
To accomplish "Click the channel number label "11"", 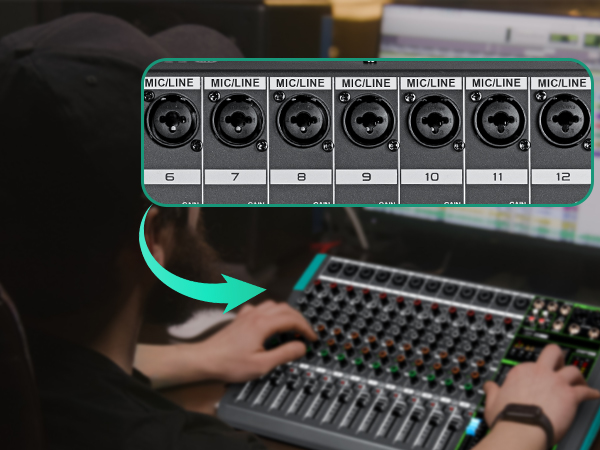I will coord(497,177).
